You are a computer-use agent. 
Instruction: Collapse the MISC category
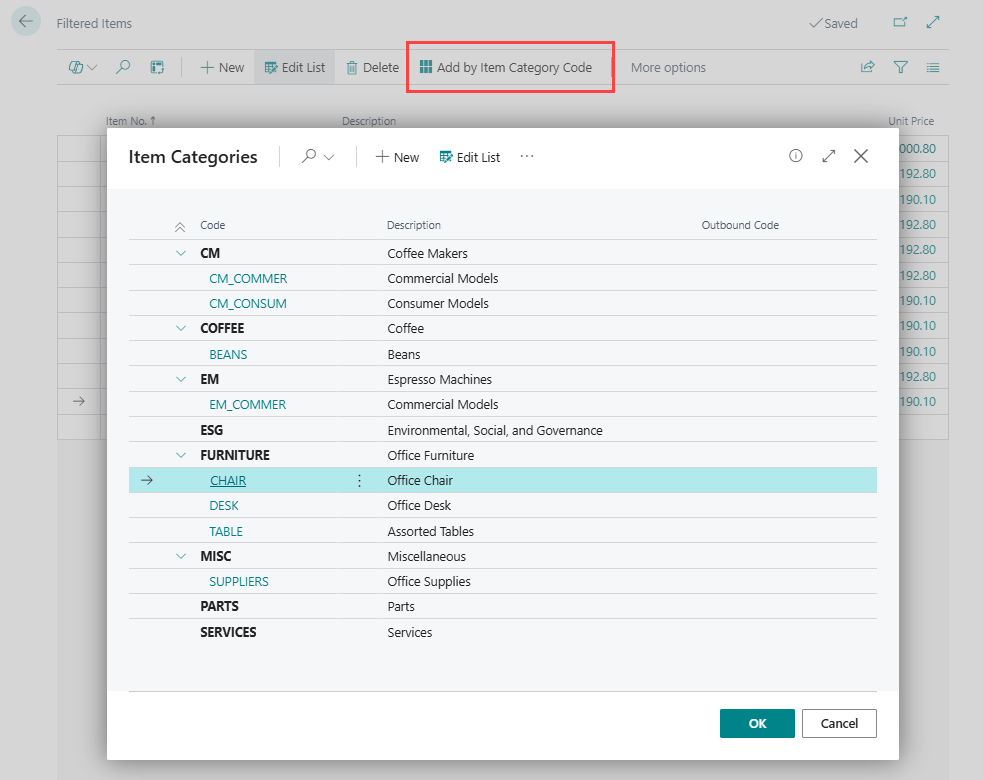click(181, 556)
